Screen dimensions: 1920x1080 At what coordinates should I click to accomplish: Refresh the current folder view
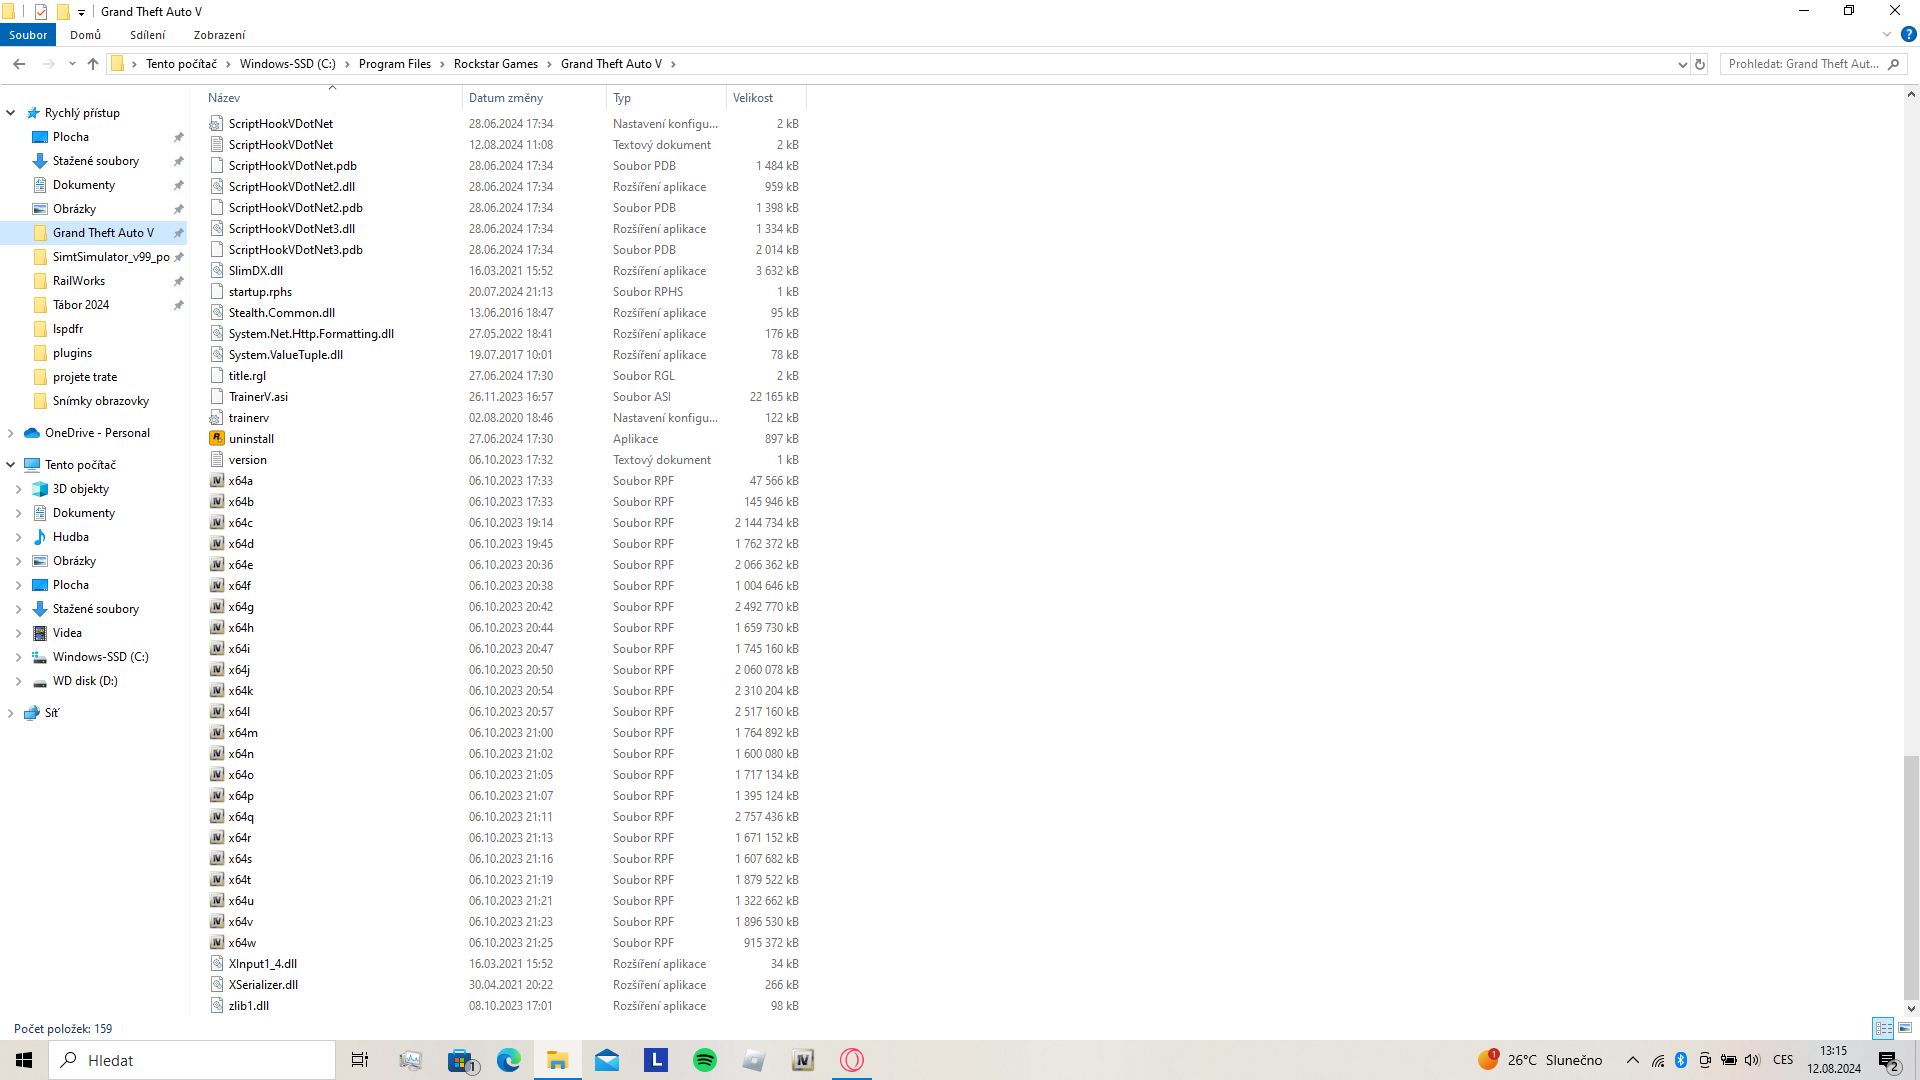[x=1700, y=64]
